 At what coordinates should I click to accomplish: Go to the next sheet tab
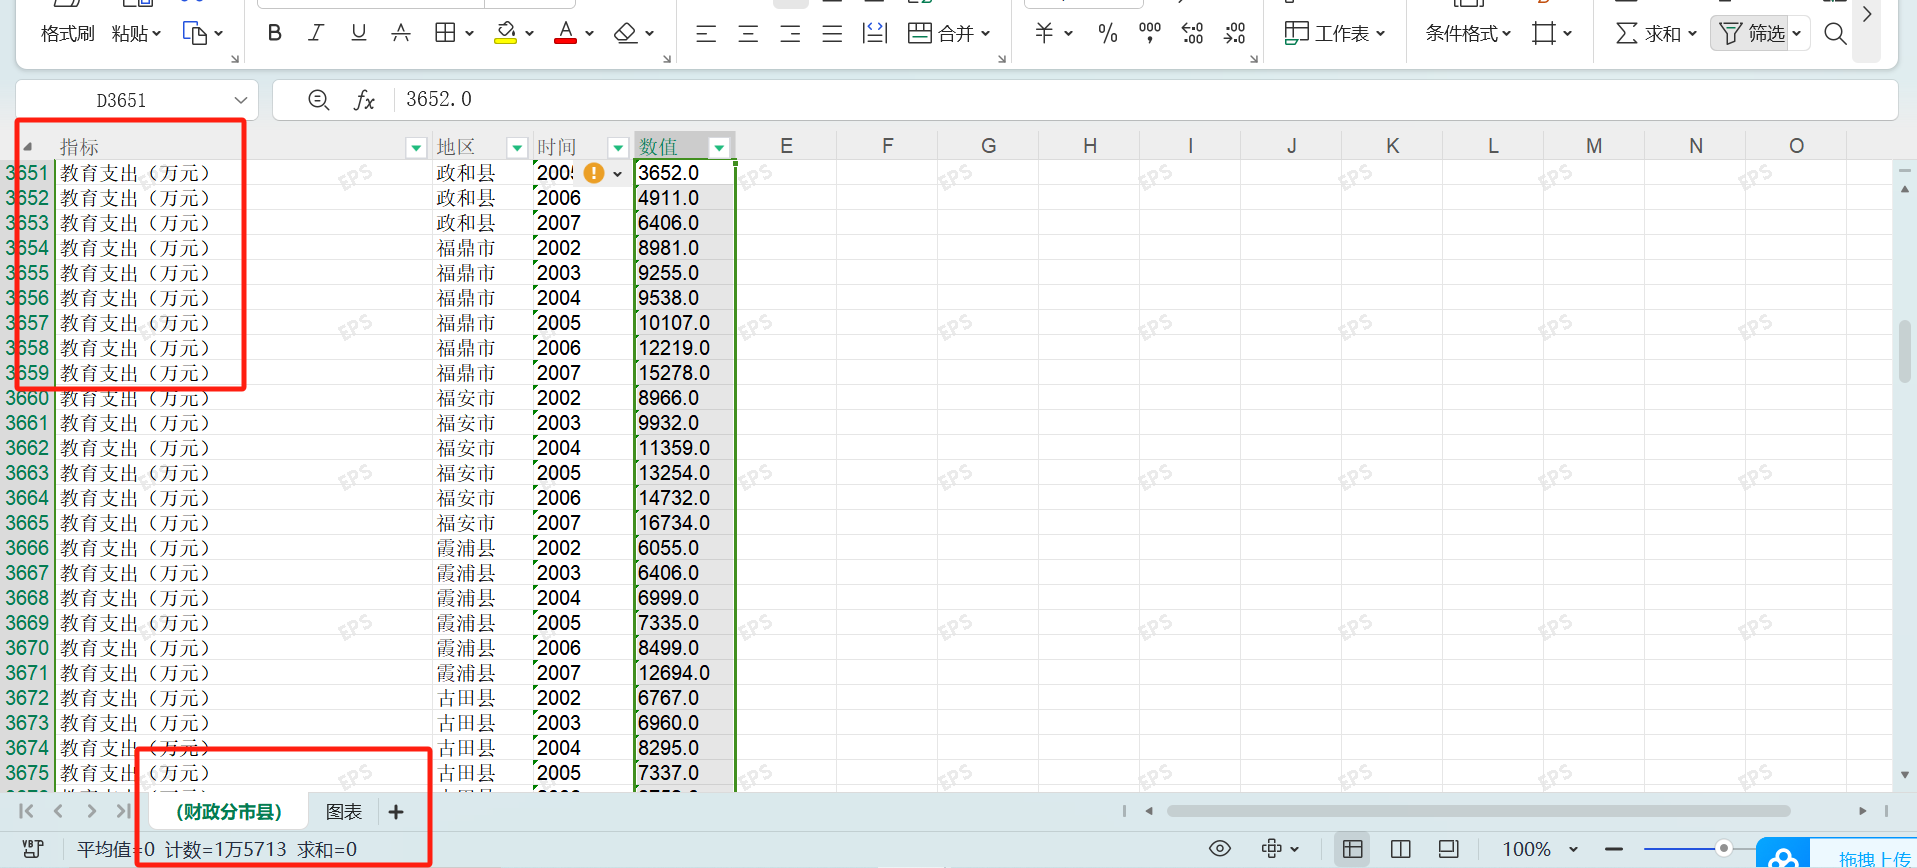(91, 811)
